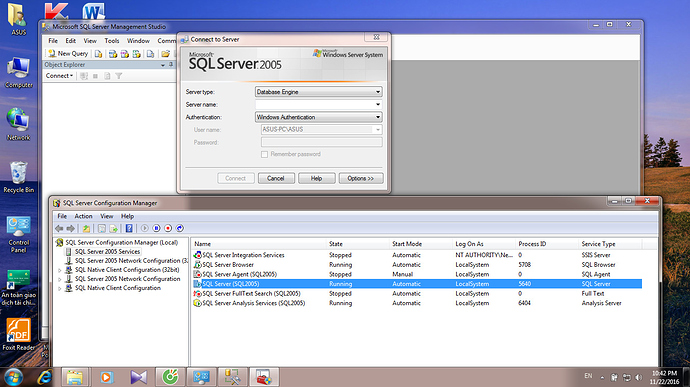Click the filter icon in Object Explorer
The image size is (690, 387).
pyautogui.click(x=118, y=76)
